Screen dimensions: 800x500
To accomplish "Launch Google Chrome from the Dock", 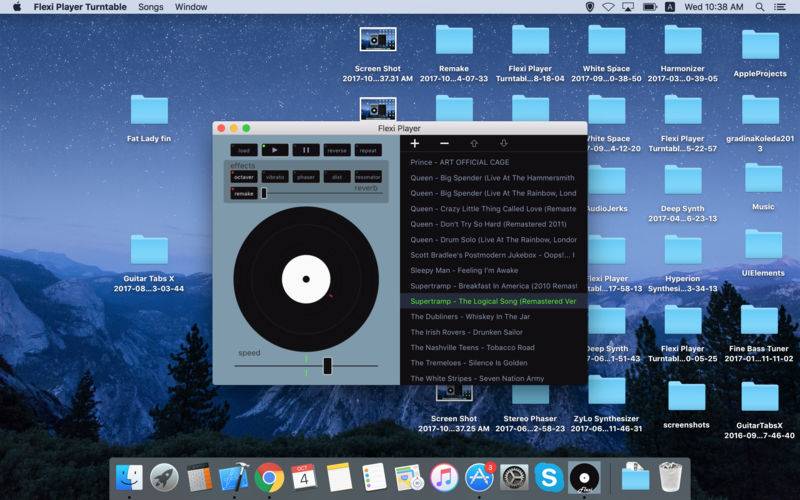I will [269, 478].
